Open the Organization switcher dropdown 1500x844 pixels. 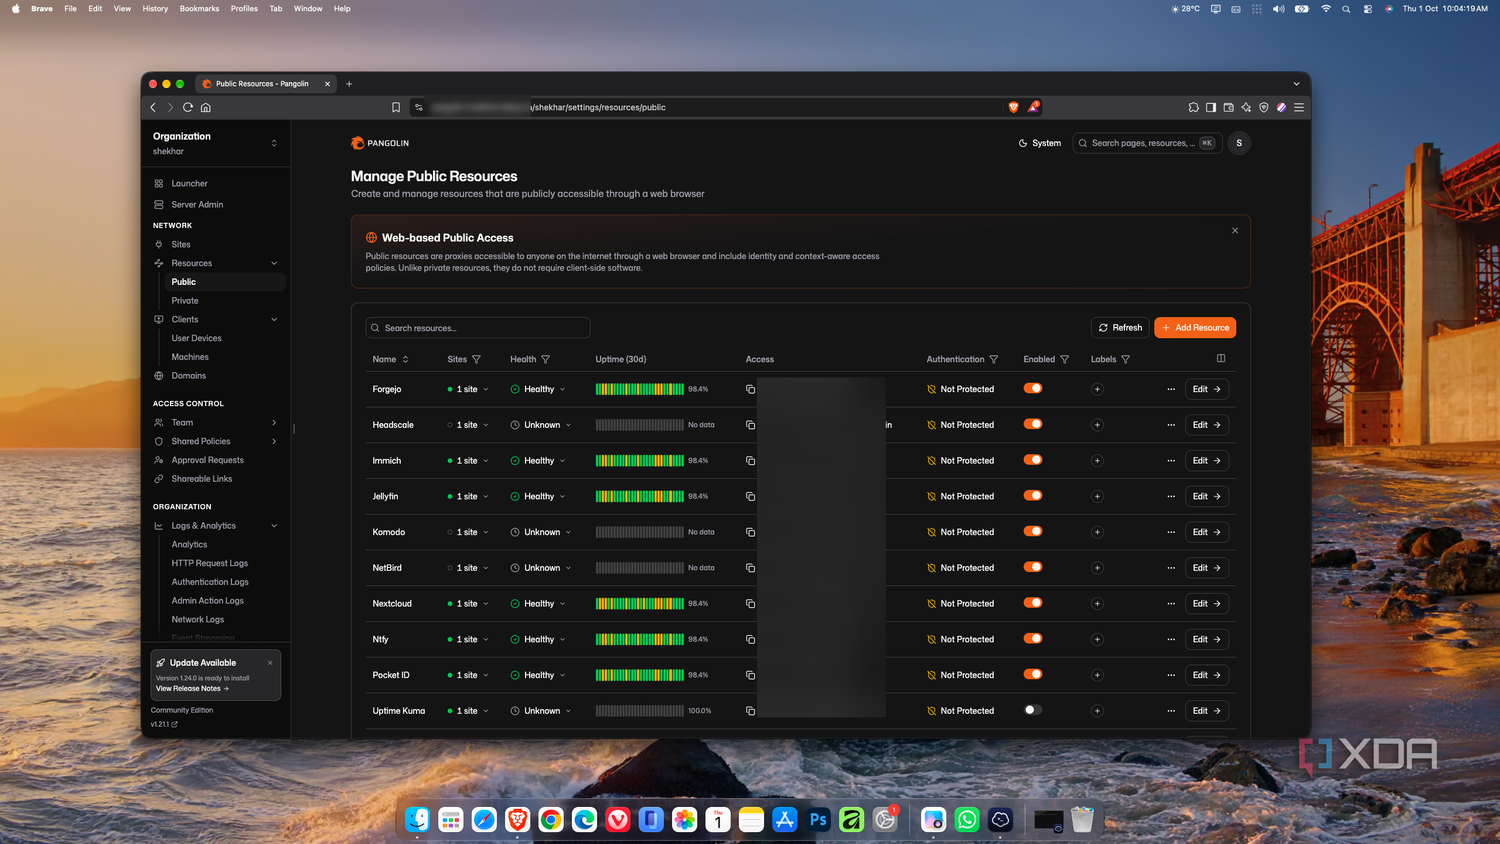point(215,143)
